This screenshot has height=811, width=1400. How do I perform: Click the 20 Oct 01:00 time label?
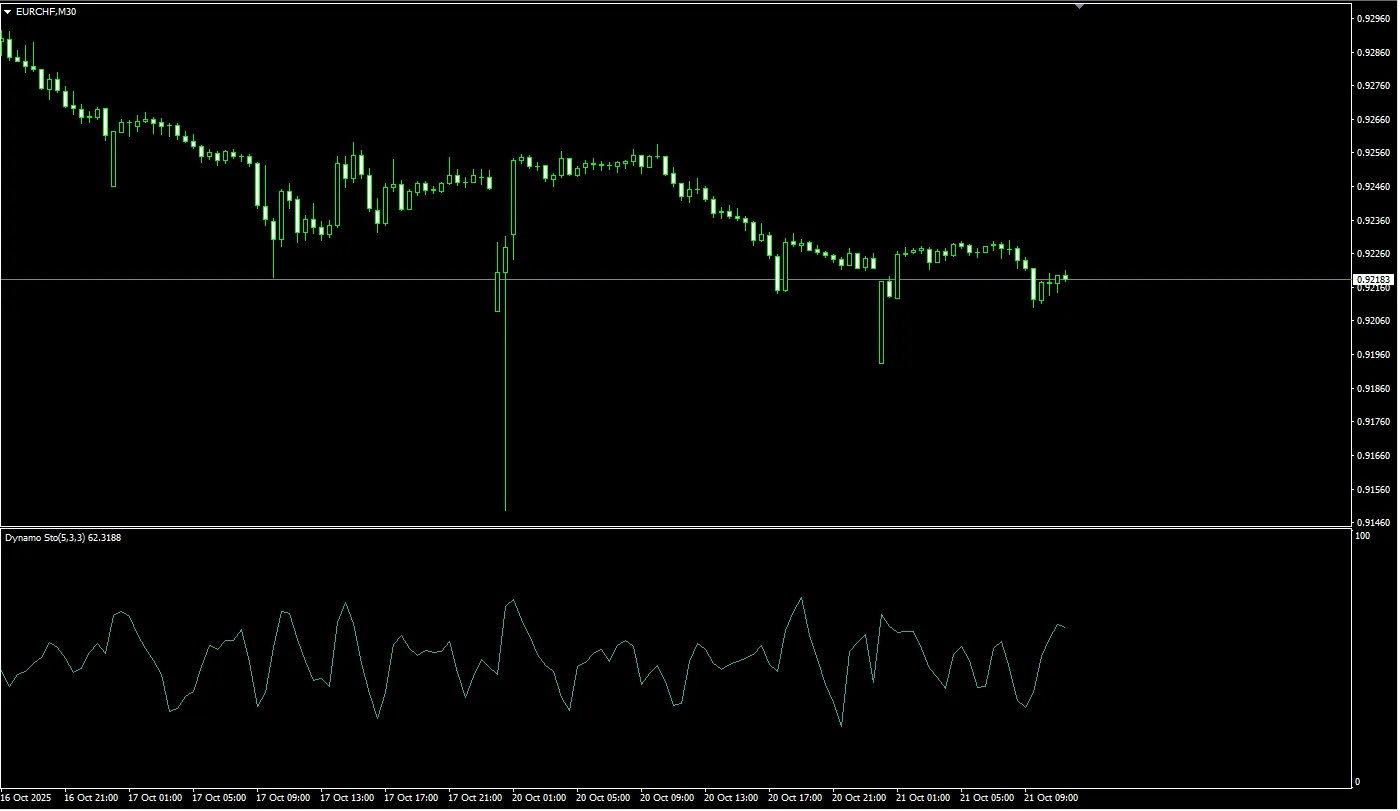[538, 798]
